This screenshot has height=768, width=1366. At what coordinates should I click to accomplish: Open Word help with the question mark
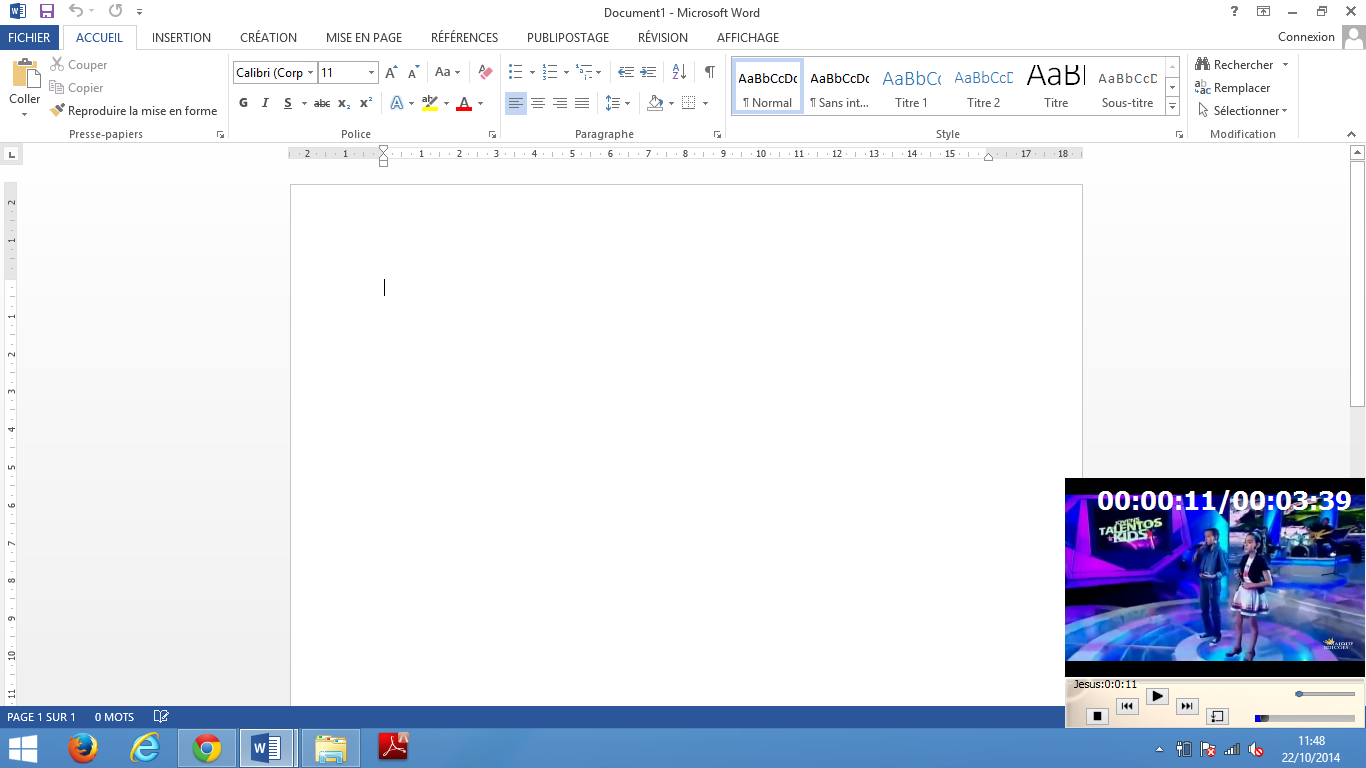[1235, 12]
